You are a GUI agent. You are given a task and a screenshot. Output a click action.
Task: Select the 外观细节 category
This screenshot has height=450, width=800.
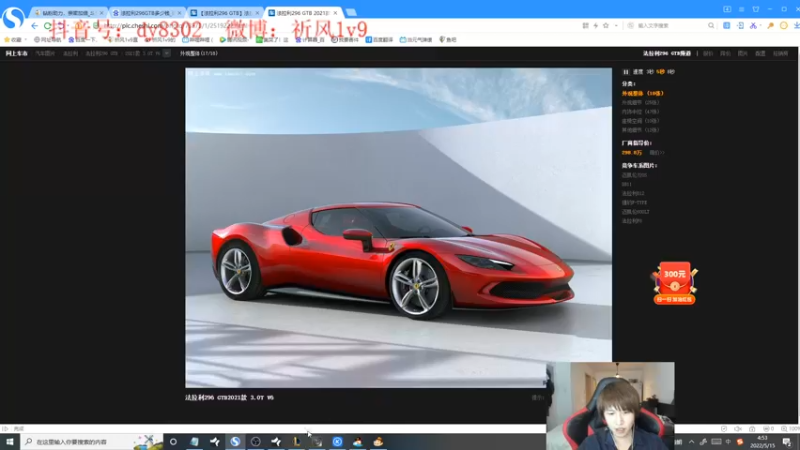640,103
